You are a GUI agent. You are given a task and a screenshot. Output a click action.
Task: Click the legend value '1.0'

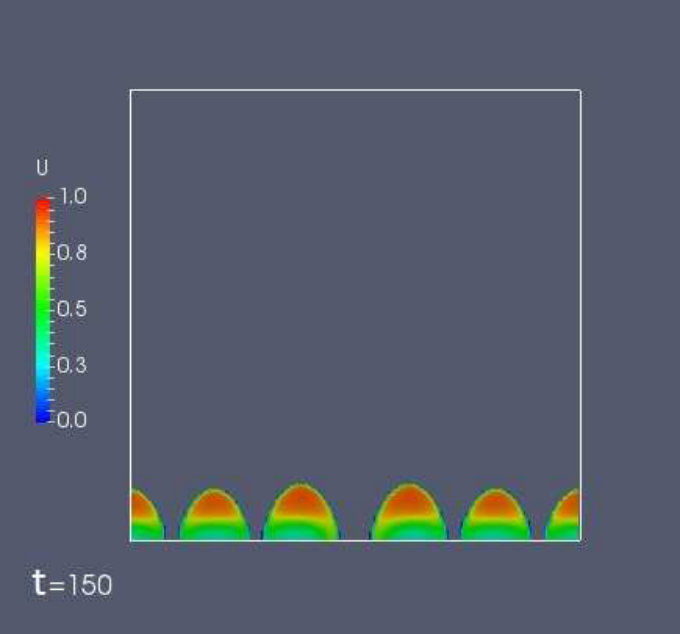click(x=73, y=196)
